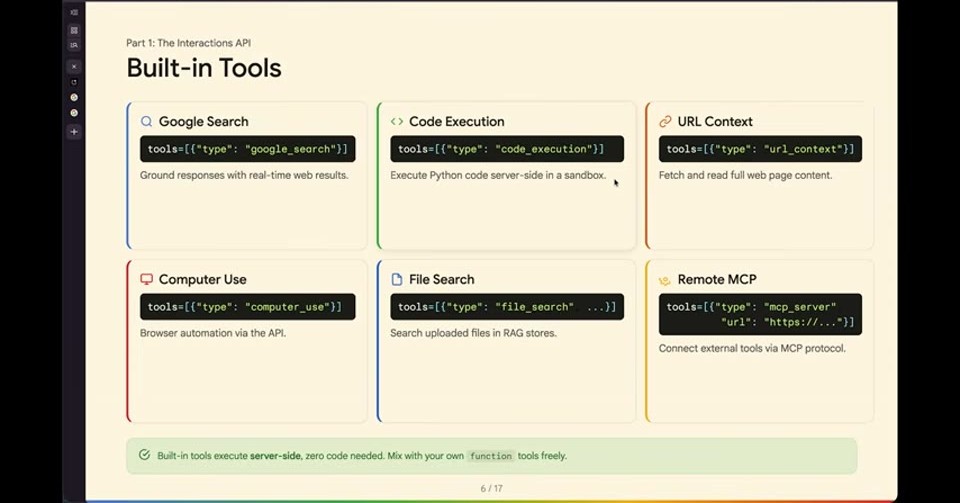Open the second round tab icon in sidebar
This screenshot has width=960, height=503.
click(74, 113)
